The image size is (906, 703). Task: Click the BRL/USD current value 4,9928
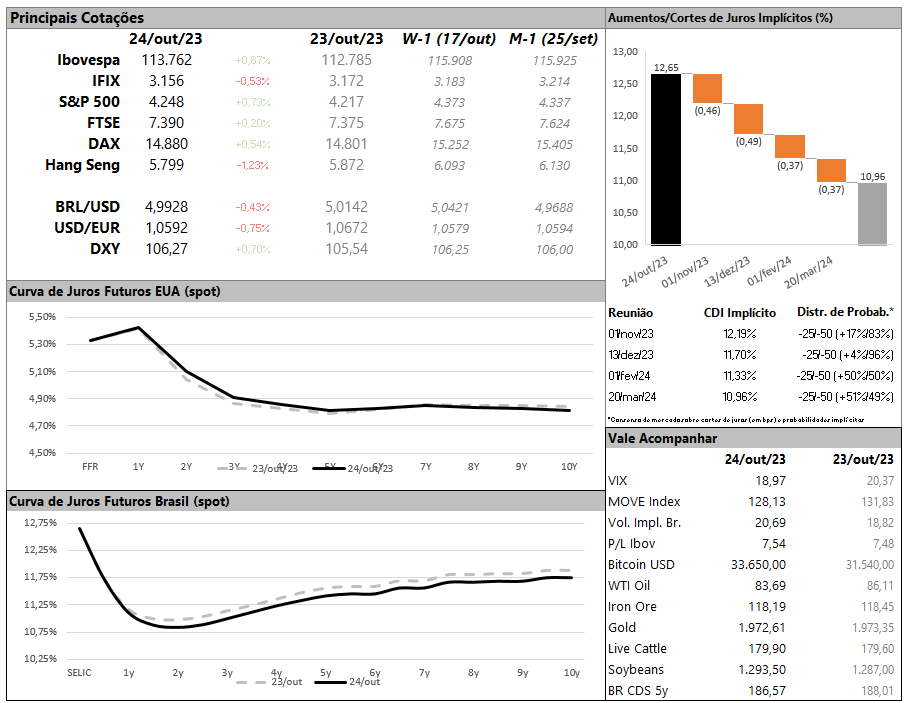(166, 207)
